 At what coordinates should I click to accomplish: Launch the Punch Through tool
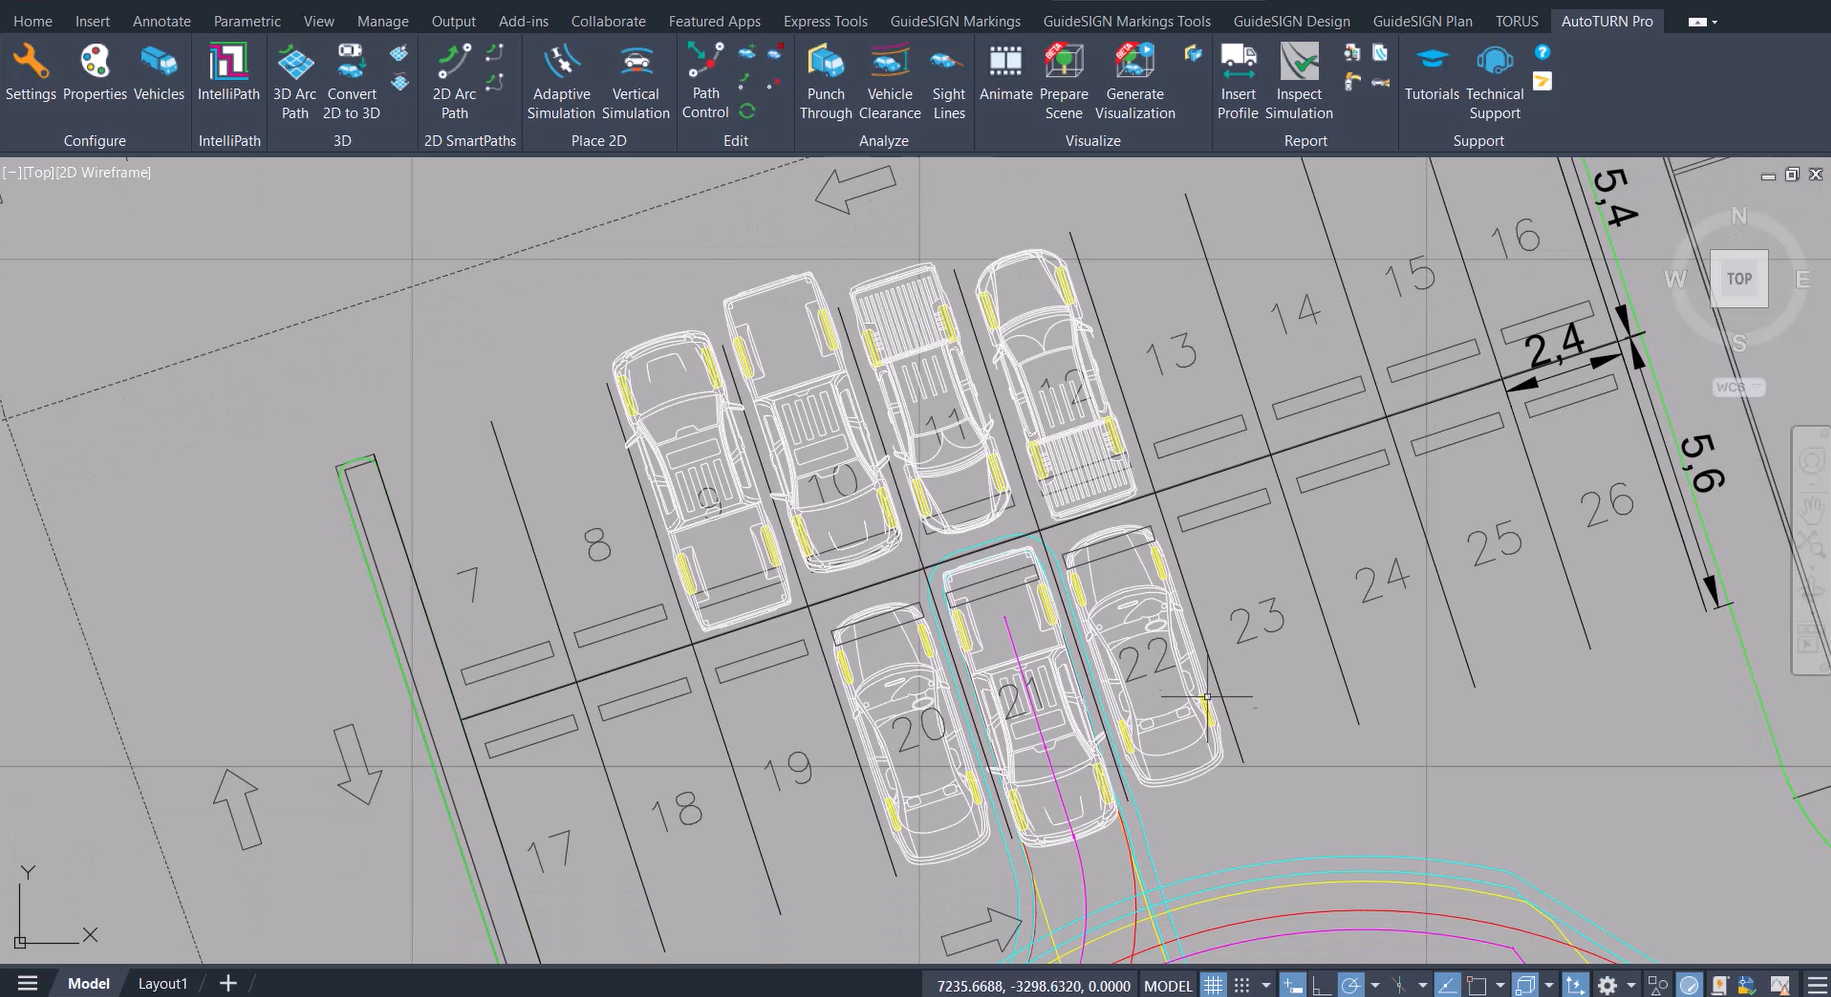pyautogui.click(x=826, y=82)
